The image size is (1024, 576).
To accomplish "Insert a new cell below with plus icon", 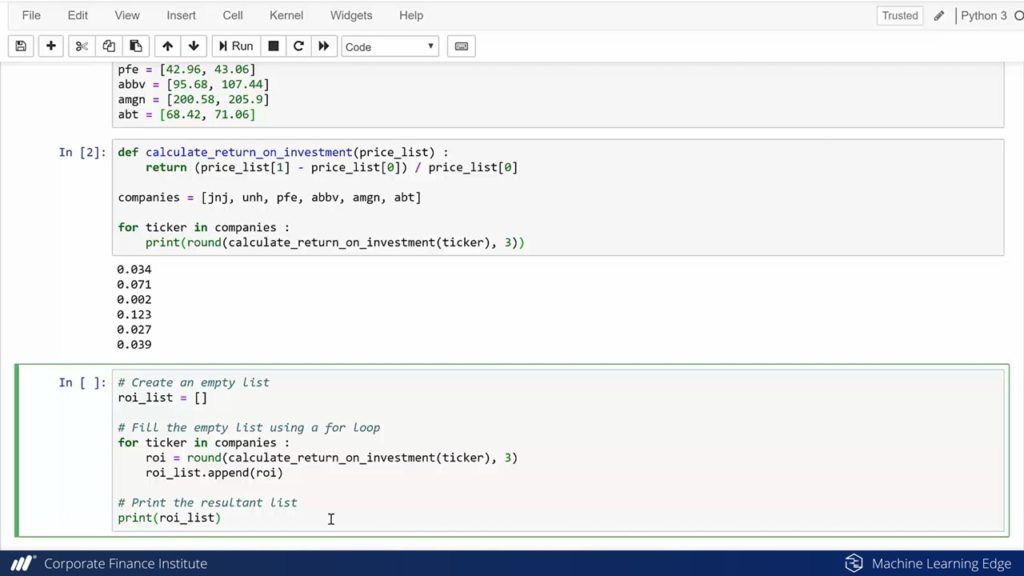I will (51, 46).
